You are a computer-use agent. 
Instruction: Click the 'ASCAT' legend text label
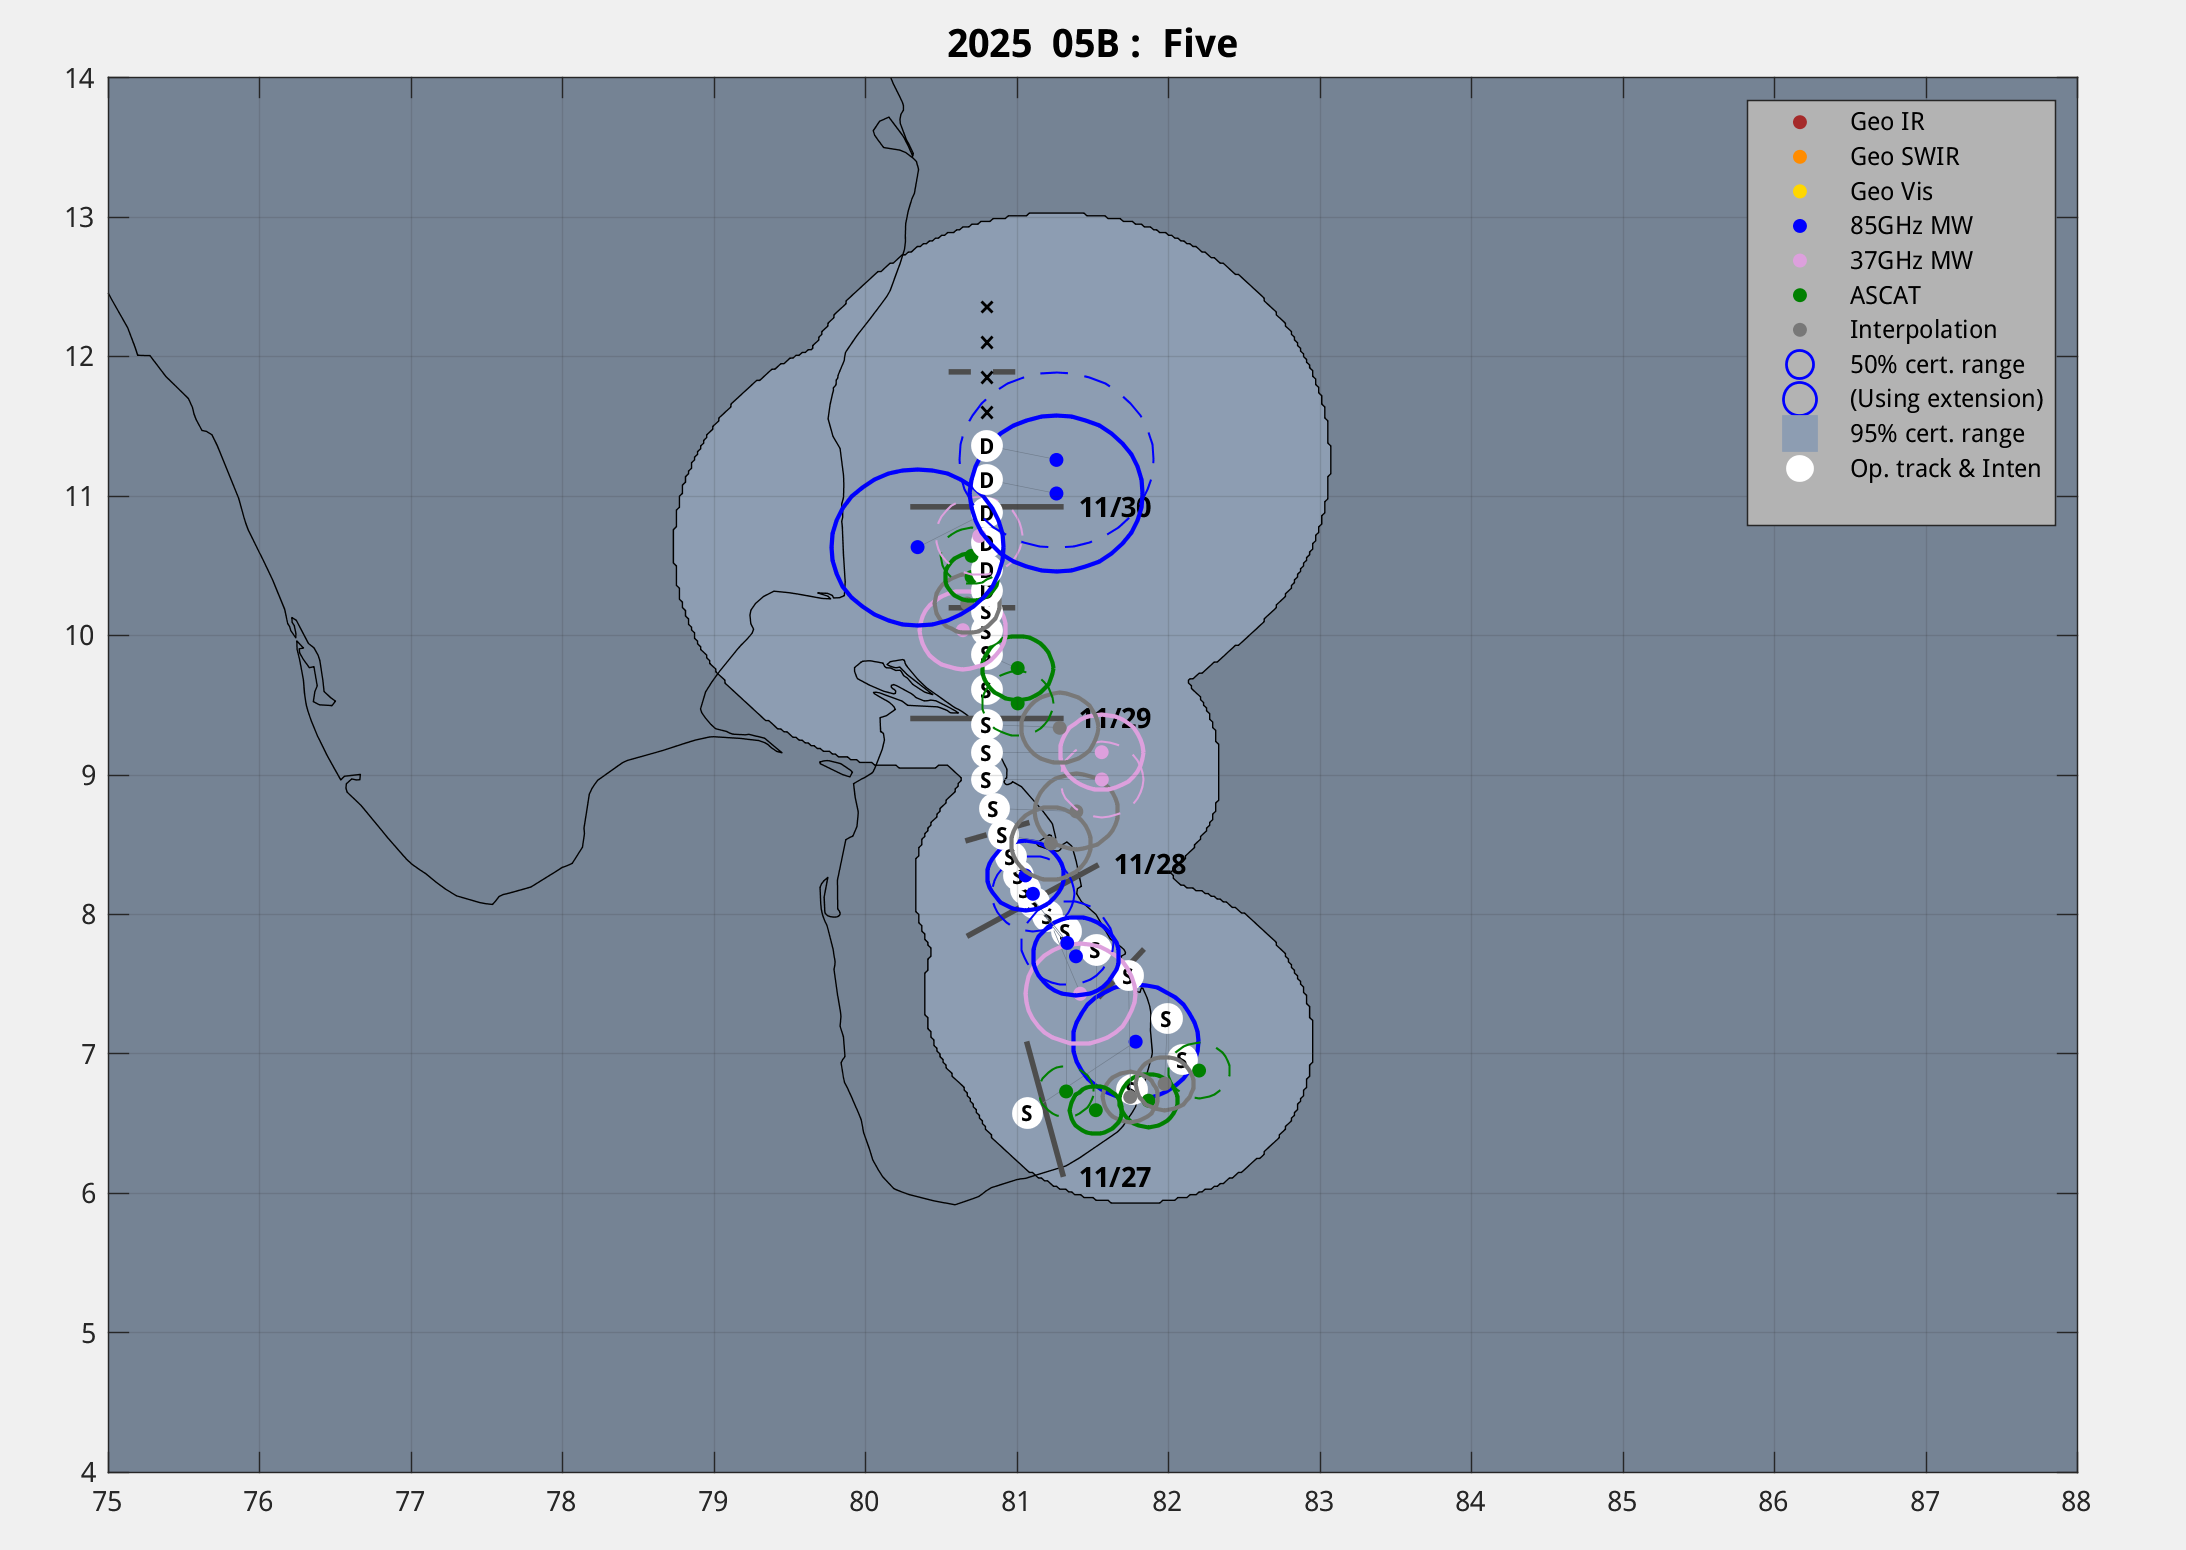coord(1884,295)
